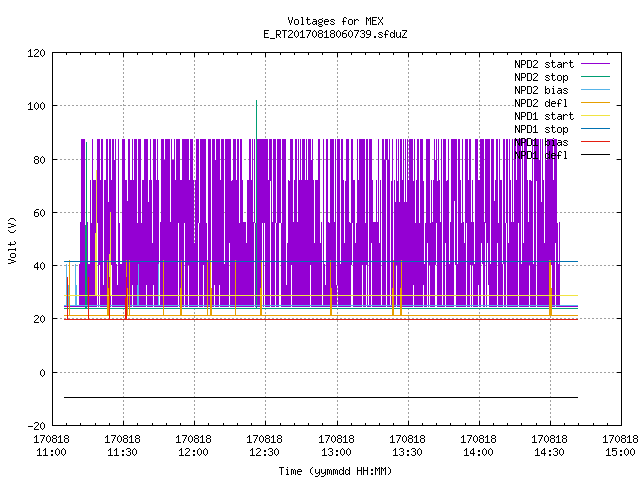Click the "NPD1 start" legend label
Viewport: 640px width, 480px height.
(x=544, y=116)
